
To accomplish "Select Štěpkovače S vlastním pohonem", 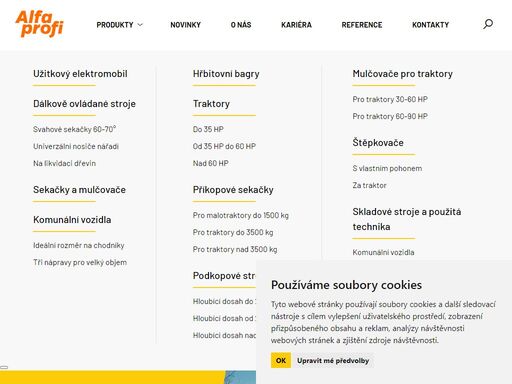I will tap(387, 168).
